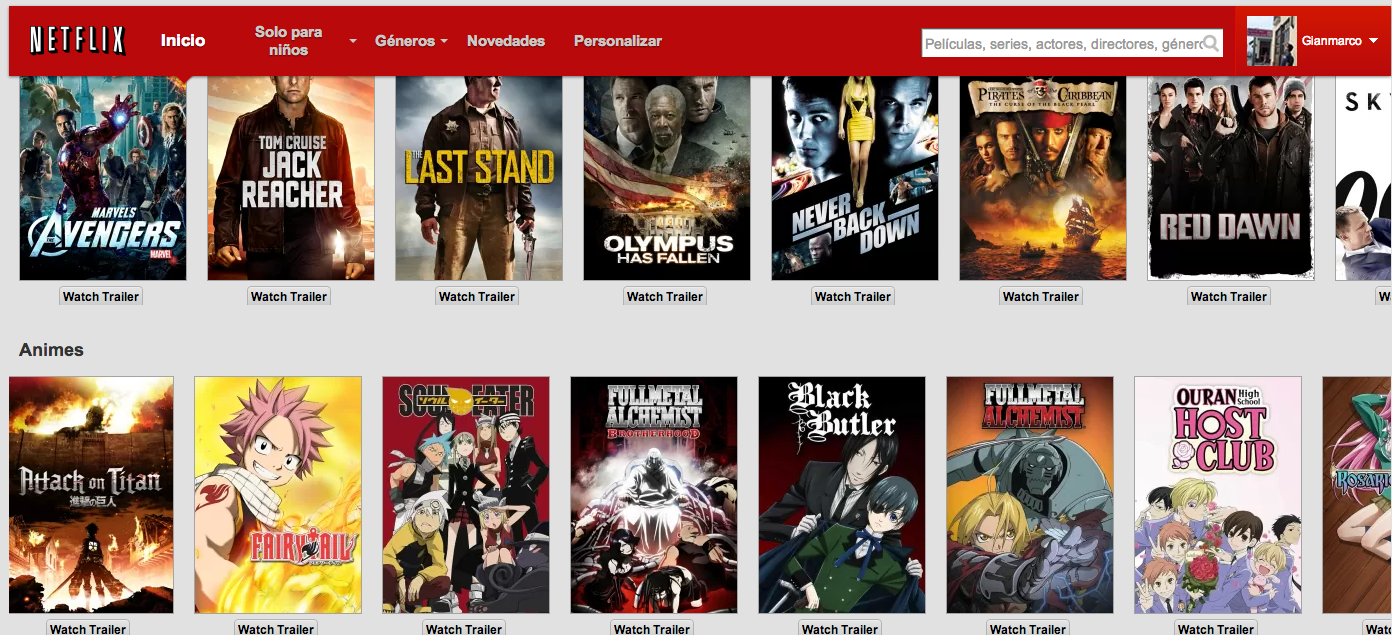
Task: Select the Pirates of the Caribbean poster
Action: 1043,178
